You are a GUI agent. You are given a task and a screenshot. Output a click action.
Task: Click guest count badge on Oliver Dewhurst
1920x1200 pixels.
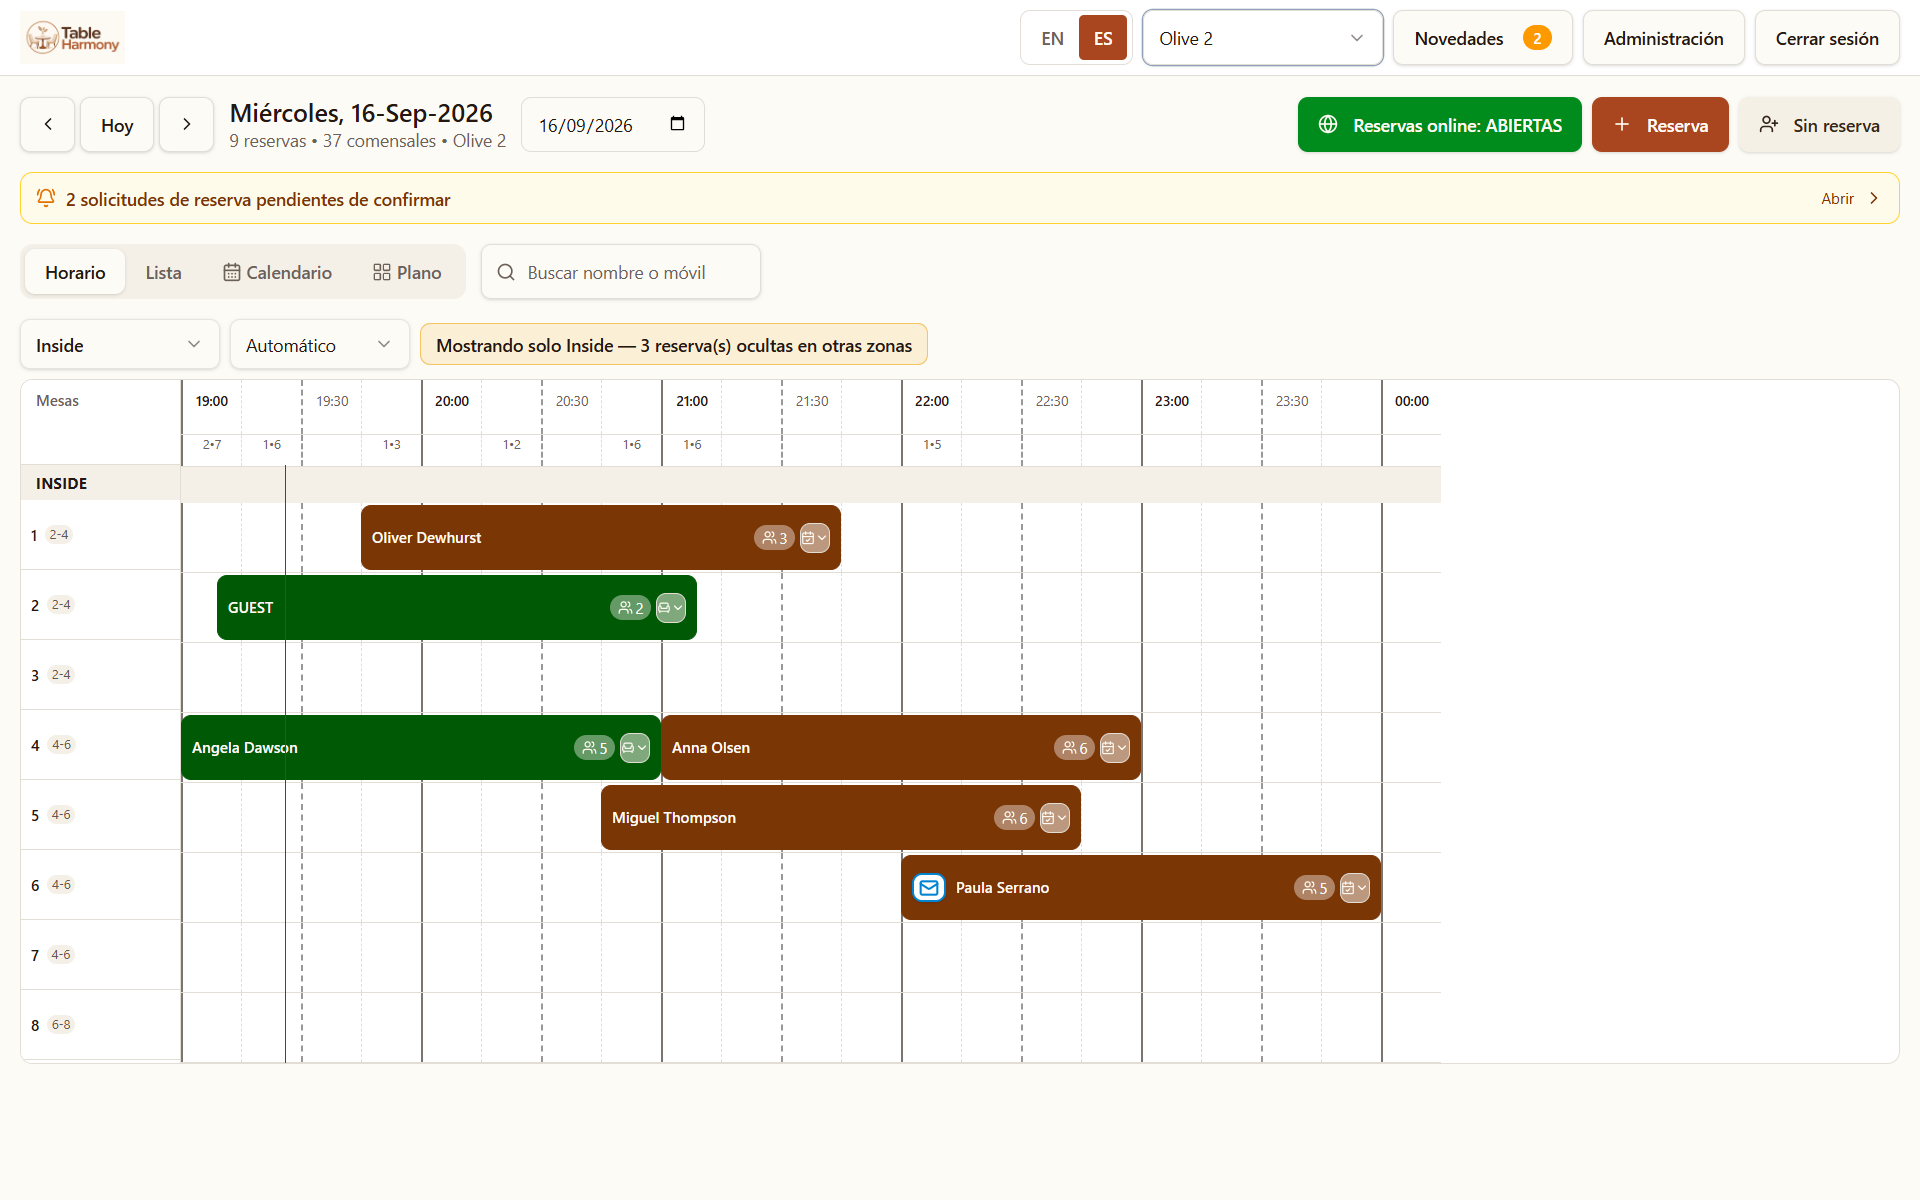click(775, 538)
